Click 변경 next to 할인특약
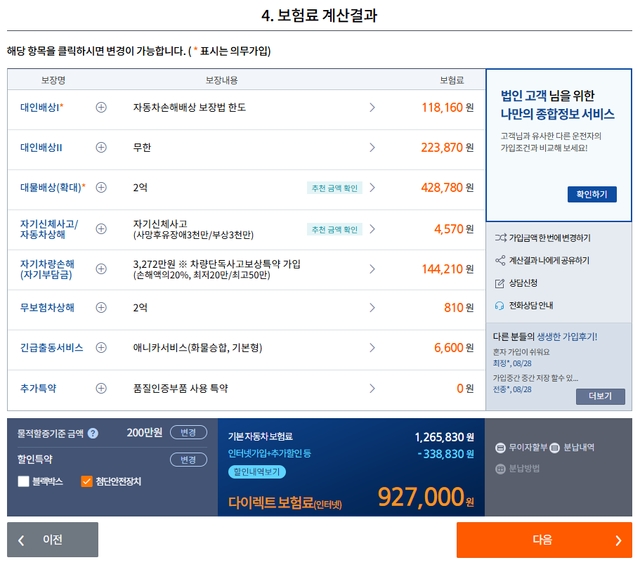 [188, 460]
